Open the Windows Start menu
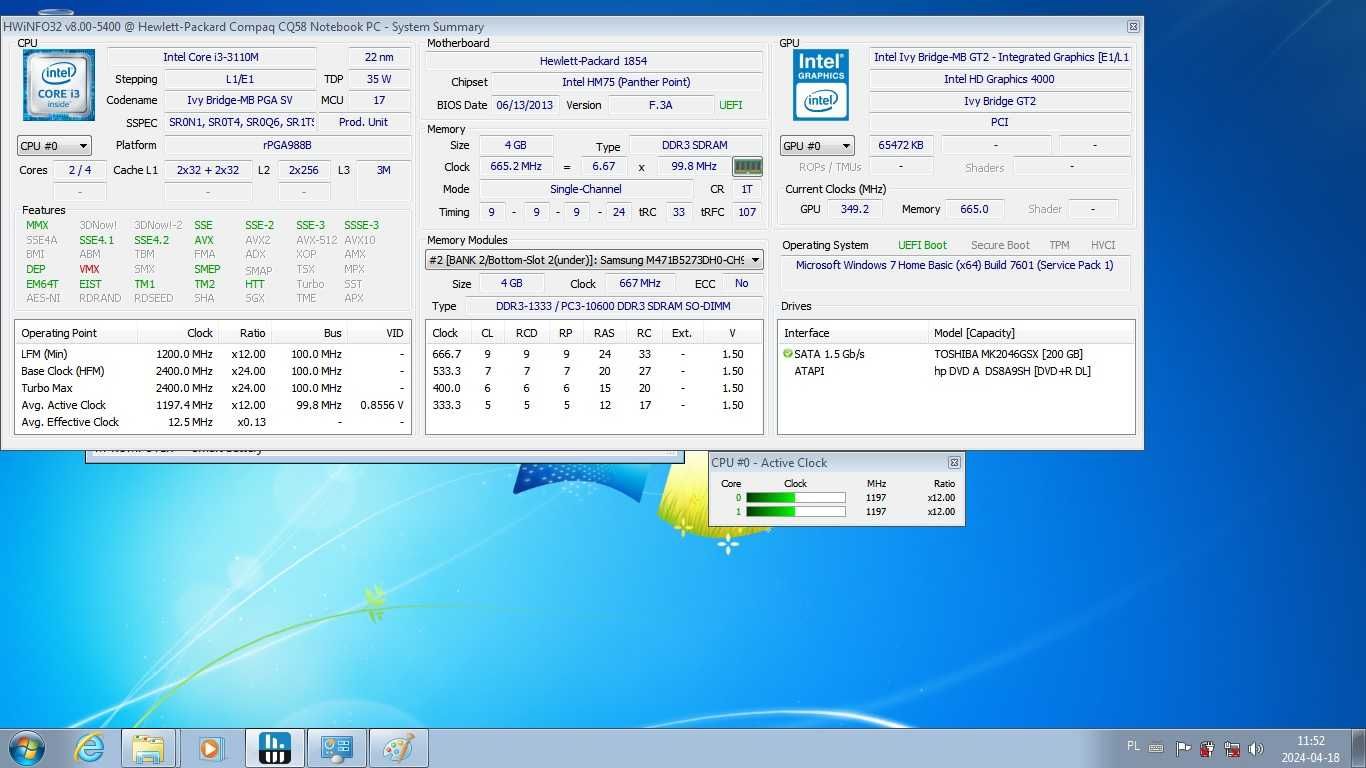This screenshot has width=1366, height=768. coord(27,748)
